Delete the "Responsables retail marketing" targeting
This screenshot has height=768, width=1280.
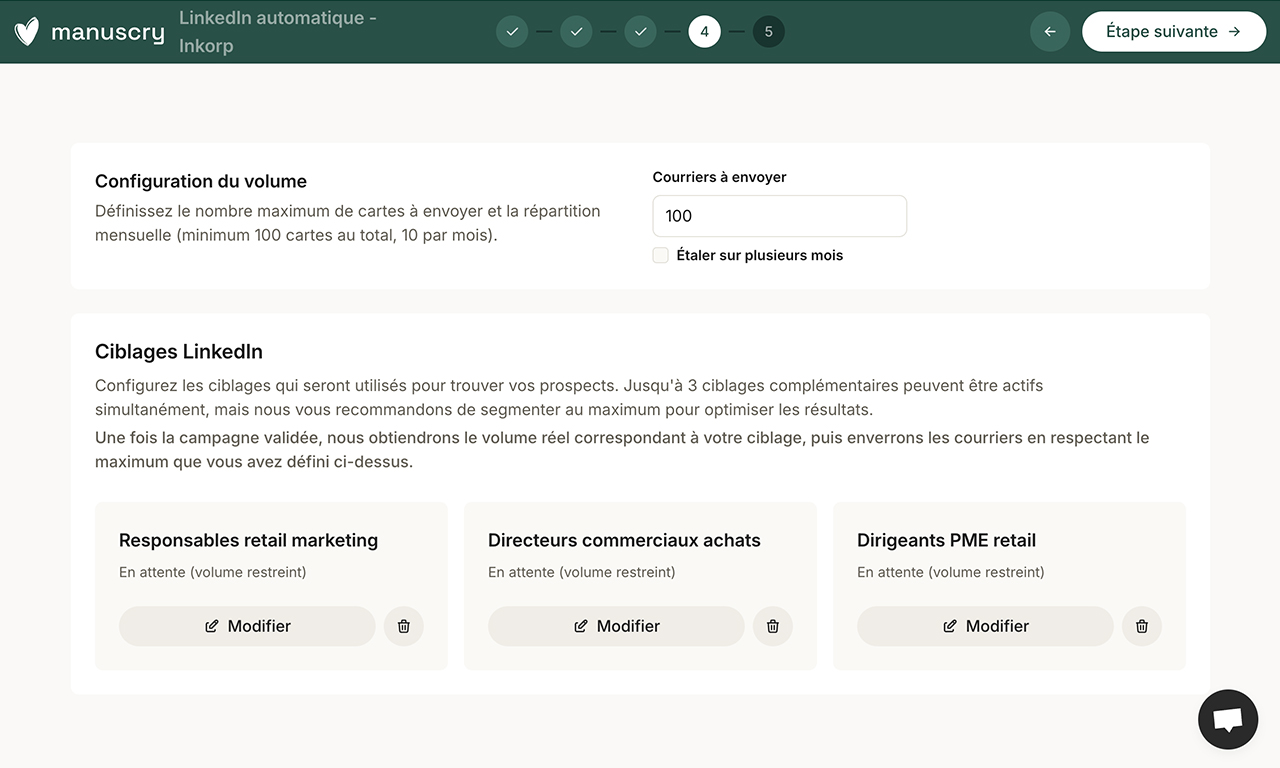[404, 626]
